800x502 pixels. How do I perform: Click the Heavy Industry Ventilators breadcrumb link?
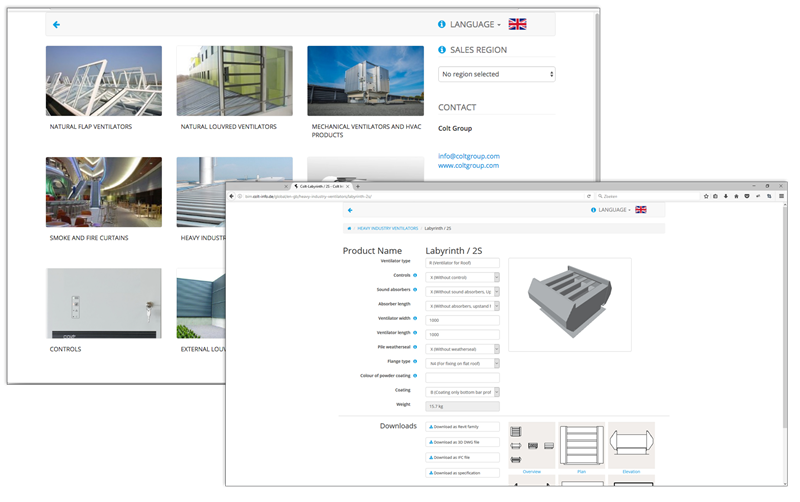click(388, 229)
